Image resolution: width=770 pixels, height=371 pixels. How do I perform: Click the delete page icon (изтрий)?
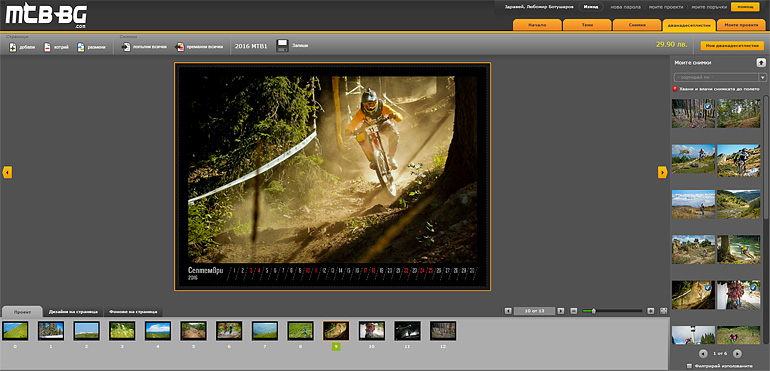coord(47,47)
